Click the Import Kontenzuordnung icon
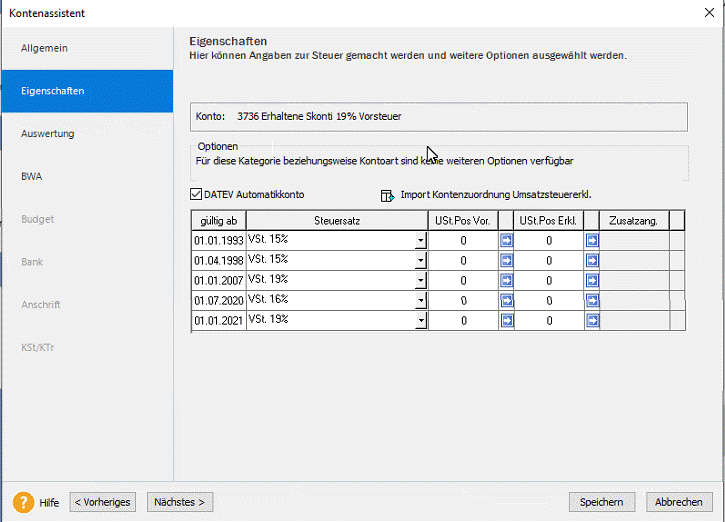 [x=388, y=195]
